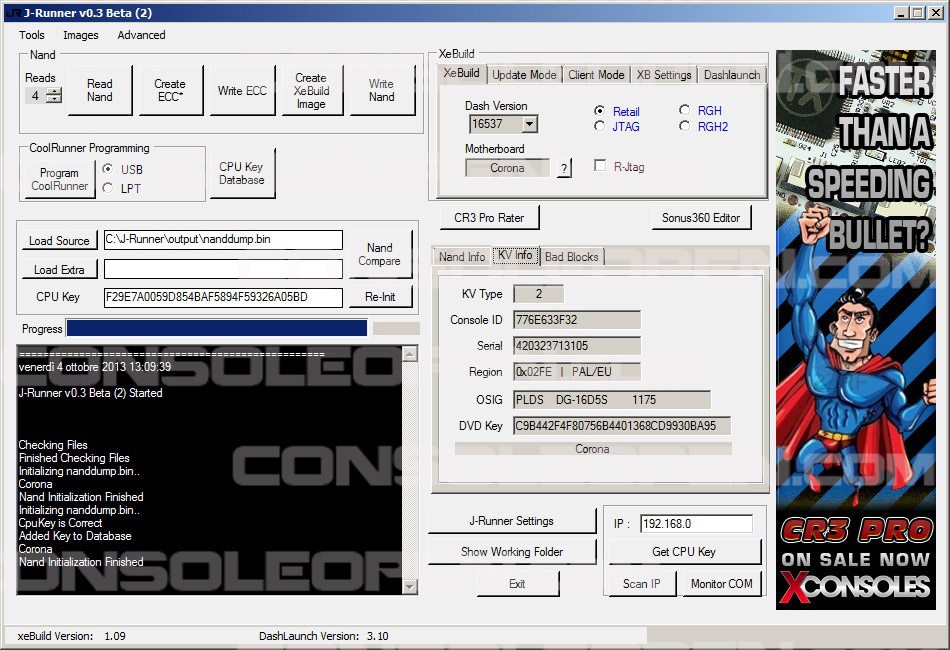Select the JTAG radio option
Screen dimensions: 950x650
pyautogui.click(x=599, y=127)
